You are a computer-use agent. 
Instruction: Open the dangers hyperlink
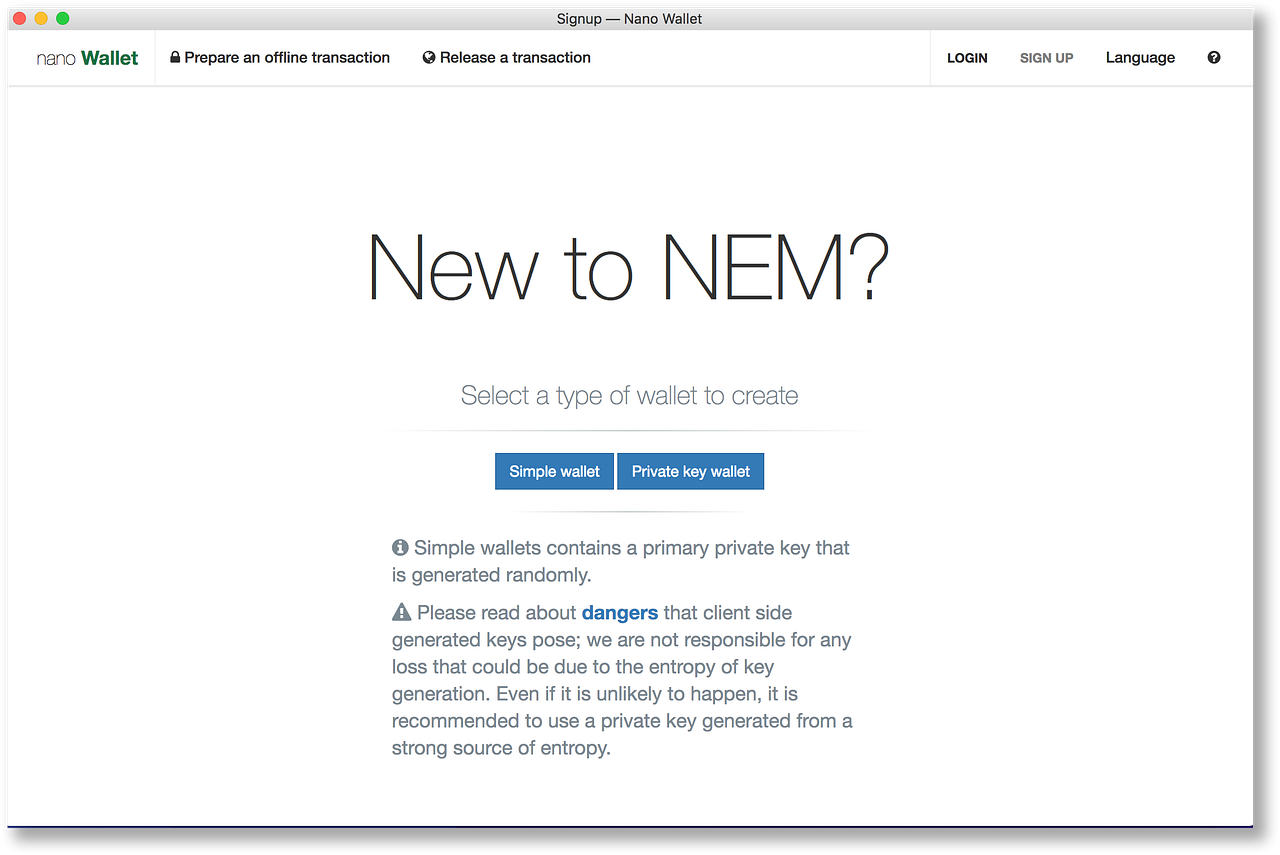click(619, 612)
